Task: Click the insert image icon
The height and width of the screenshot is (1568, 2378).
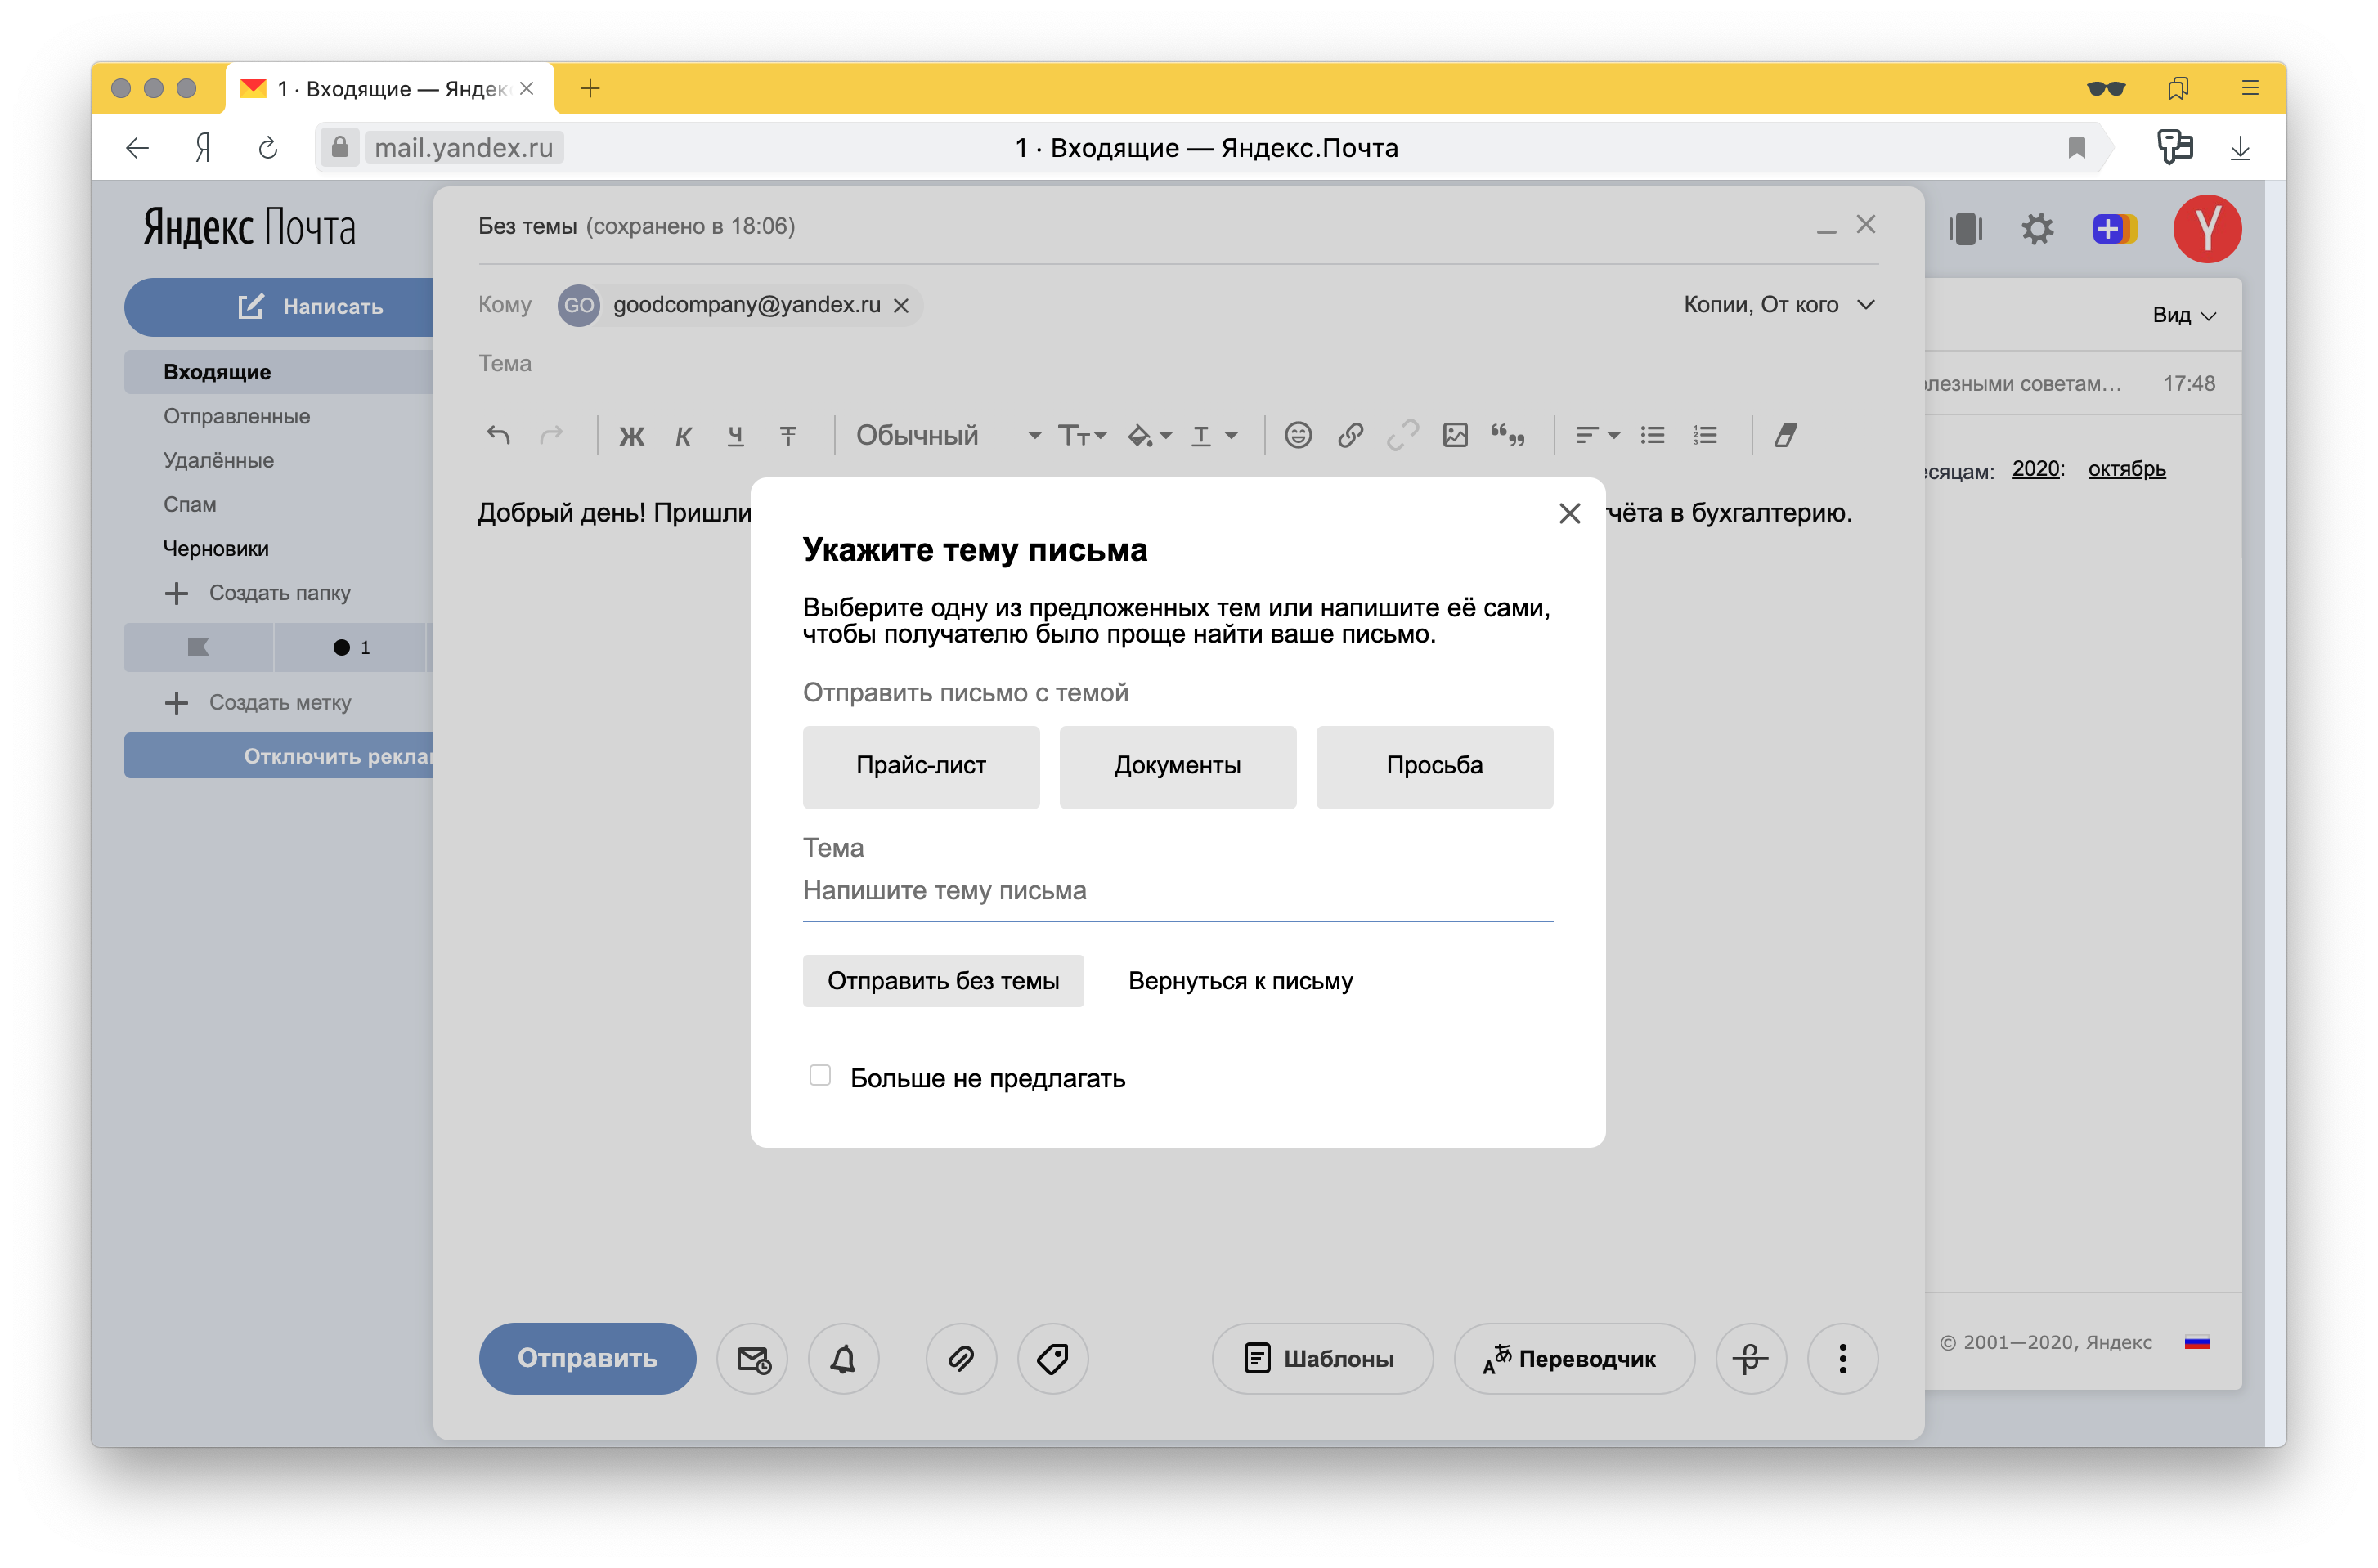Action: coord(1455,435)
